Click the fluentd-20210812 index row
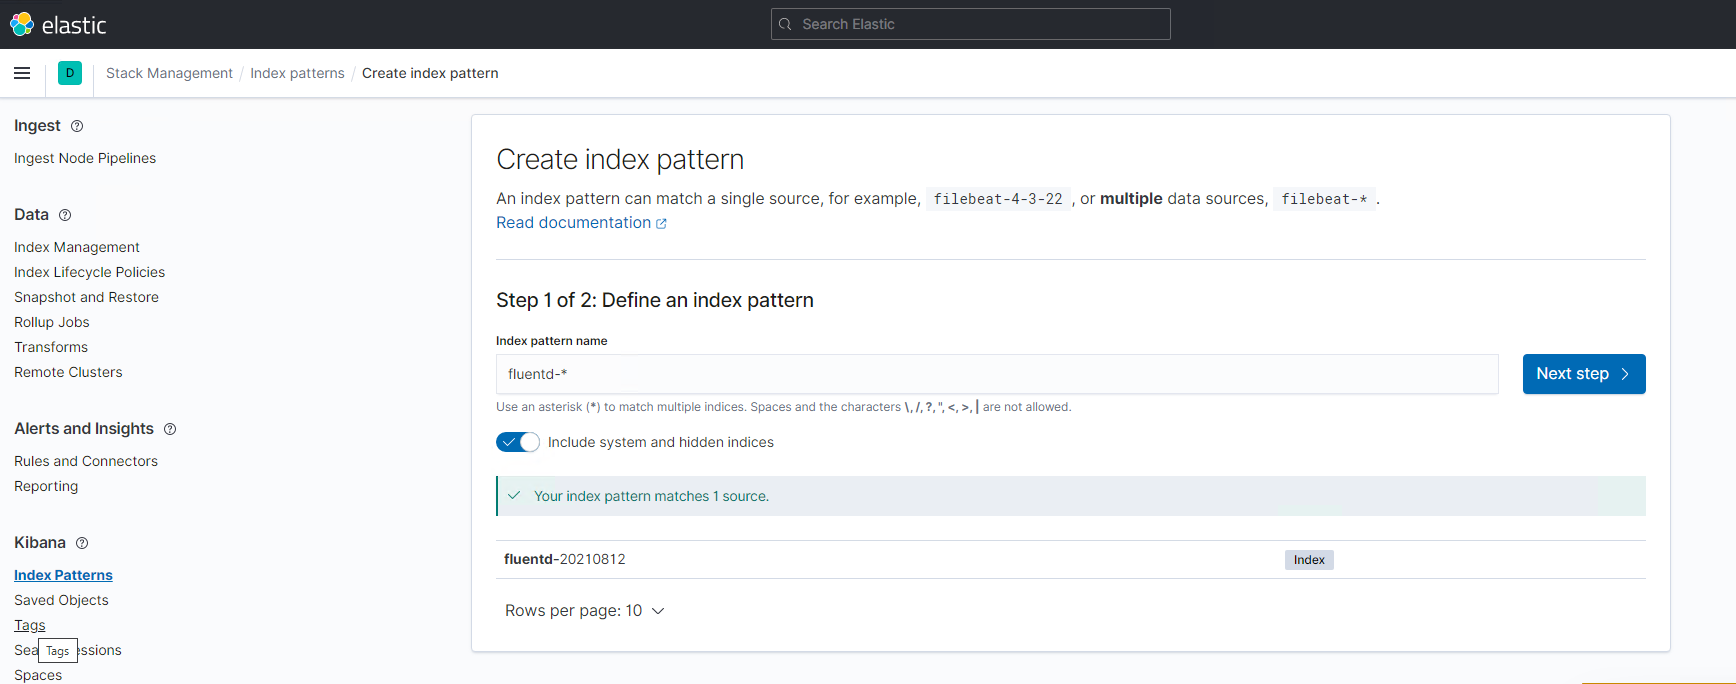 click(x=1071, y=560)
